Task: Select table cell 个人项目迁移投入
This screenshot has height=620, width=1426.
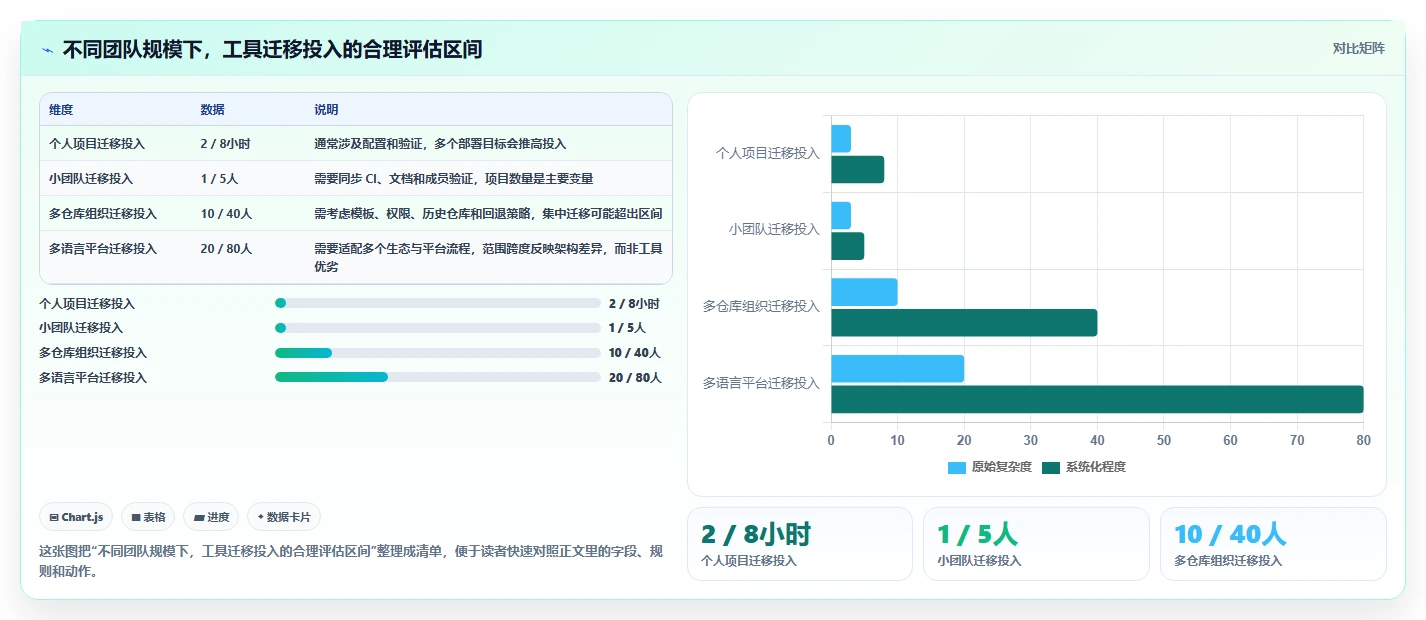Action: [x=97, y=144]
